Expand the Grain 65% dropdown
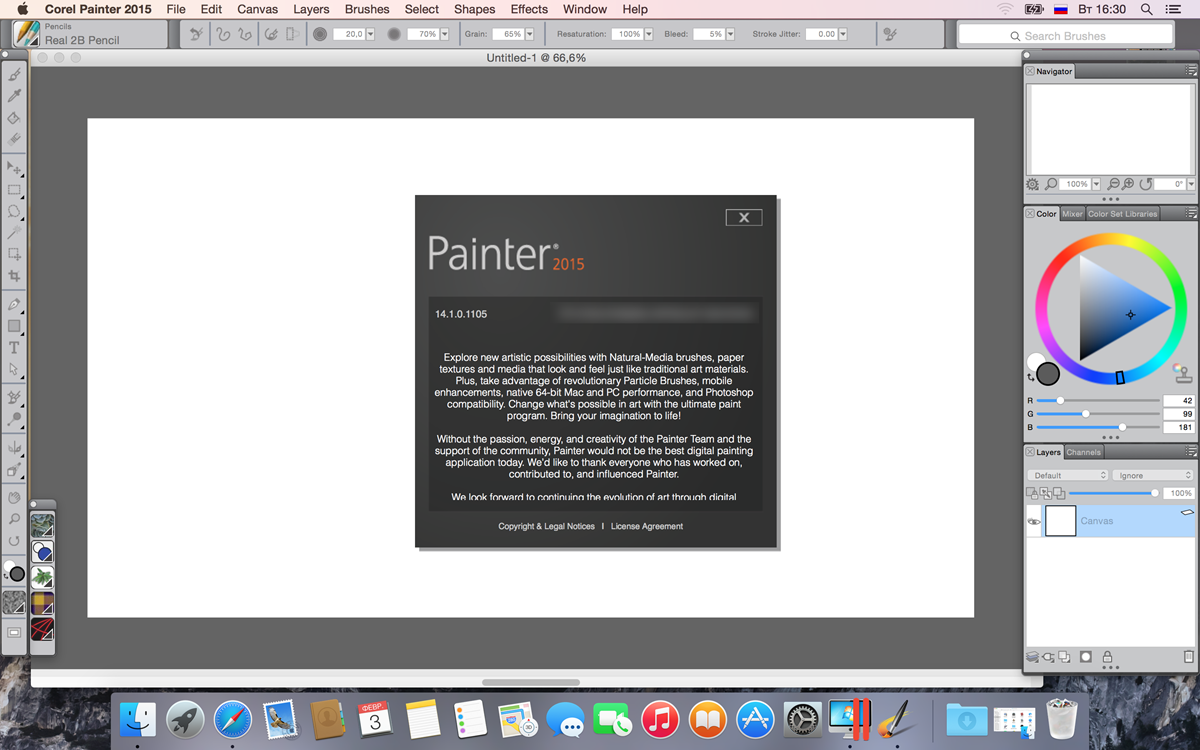The height and width of the screenshot is (750, 1200). 528,34
